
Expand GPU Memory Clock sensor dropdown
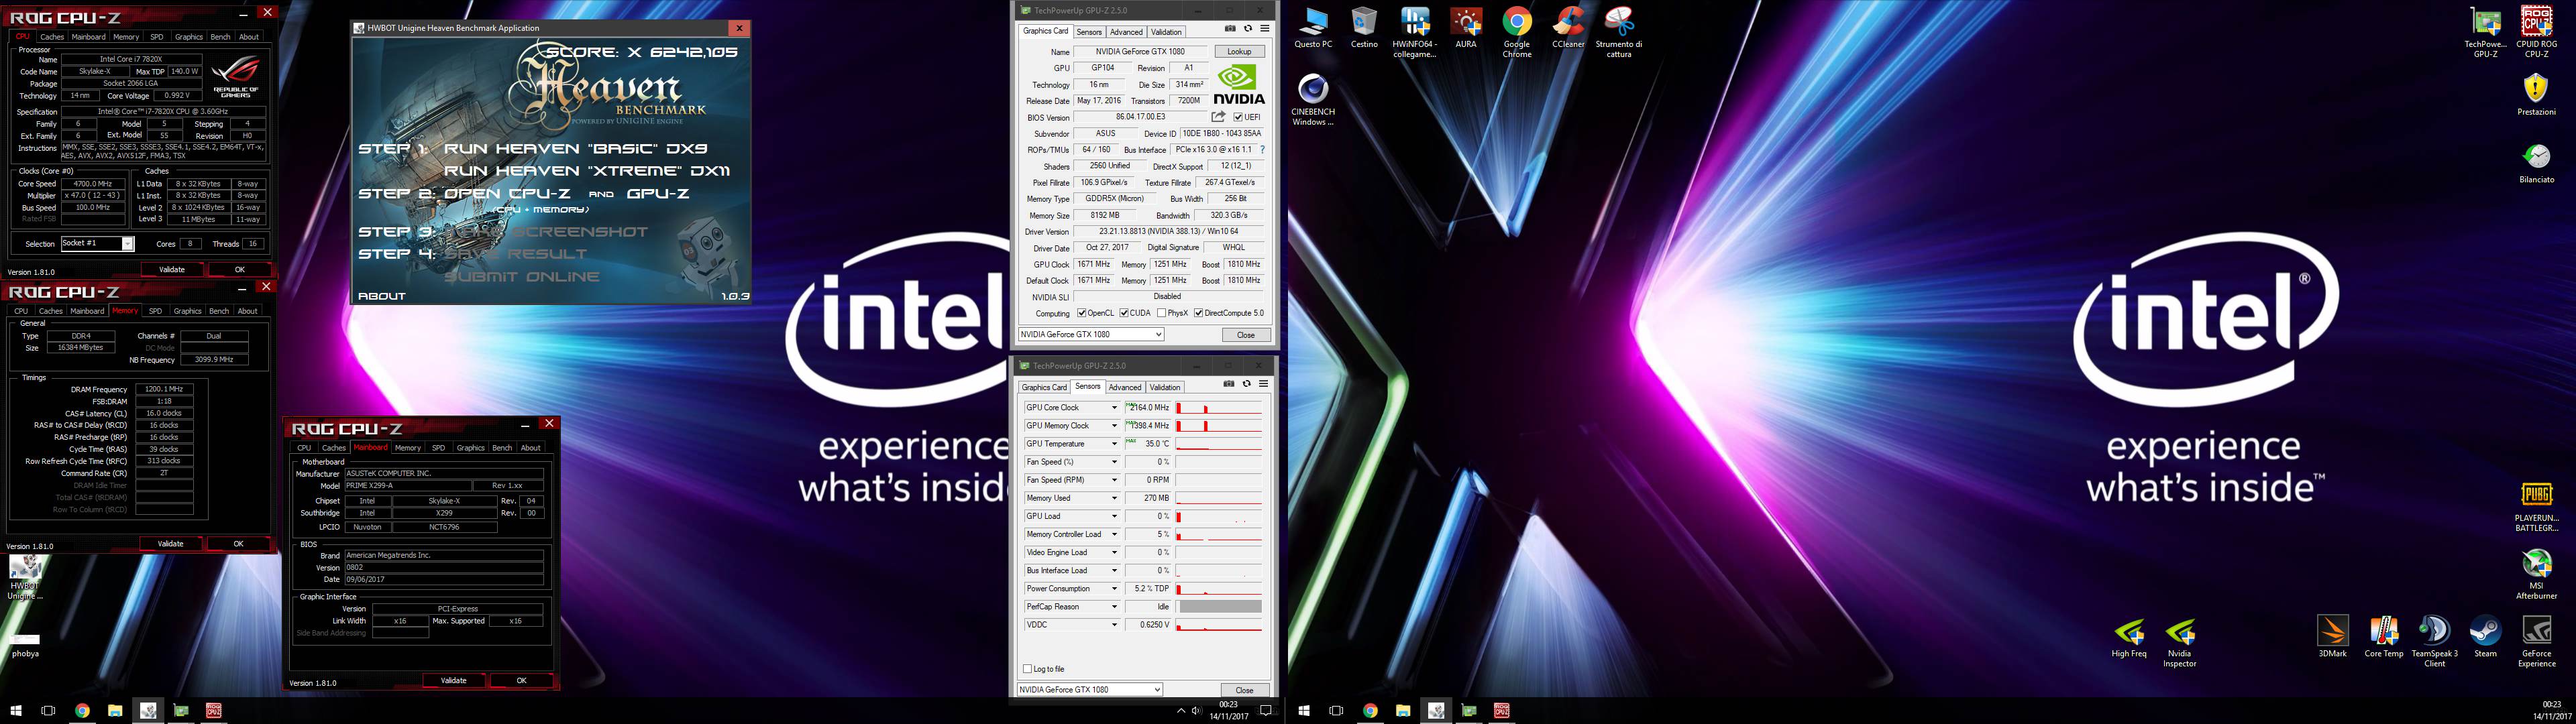(x=1114, y=426)
